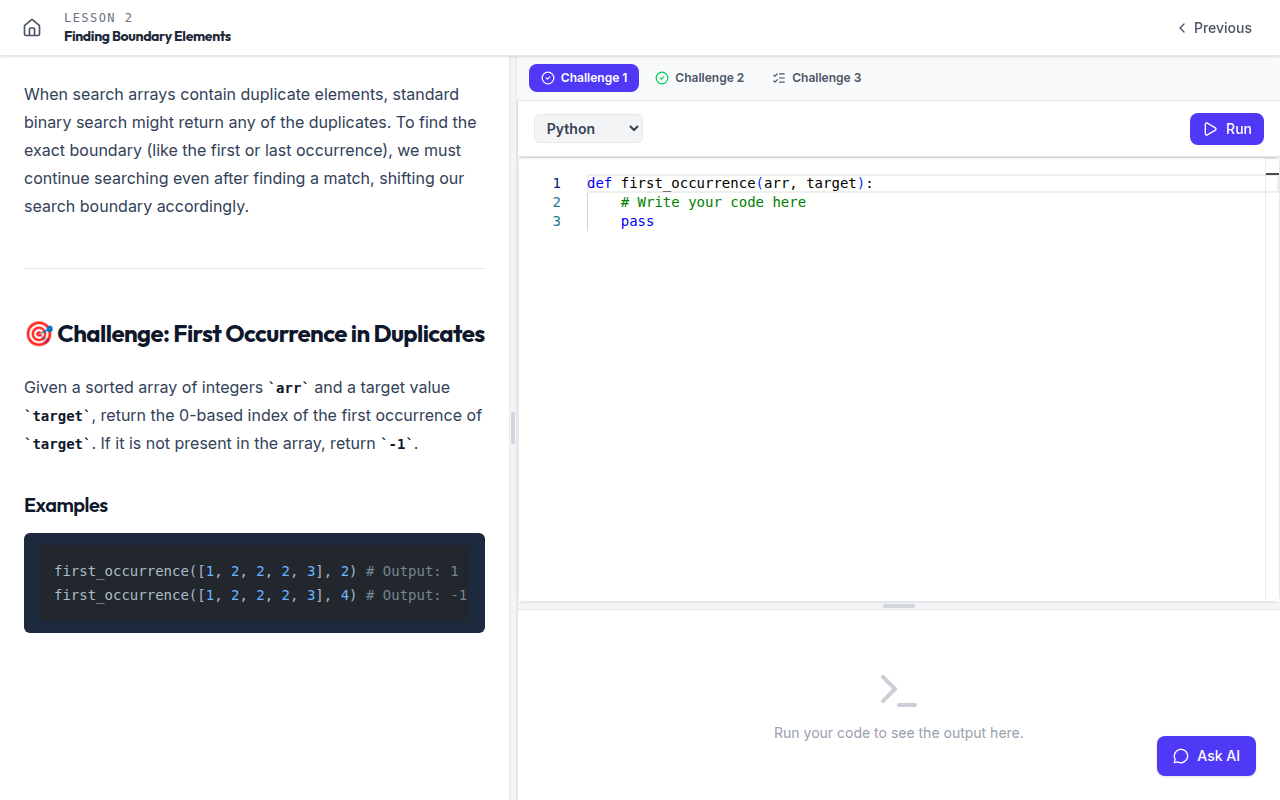Click the vertical panel splitter handle
The width and height of the screenshot is (1280, 800).
(513, 428)
